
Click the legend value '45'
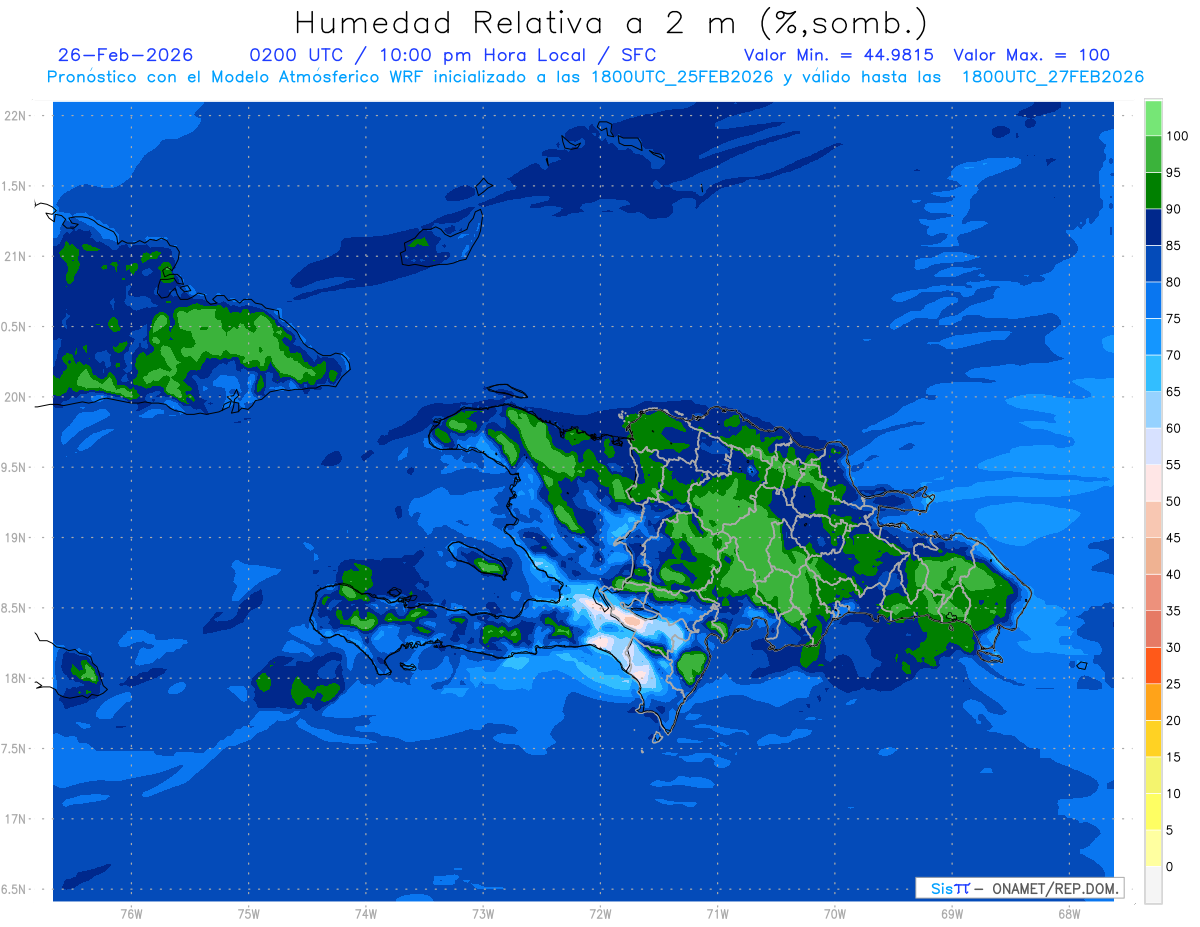1173,538
